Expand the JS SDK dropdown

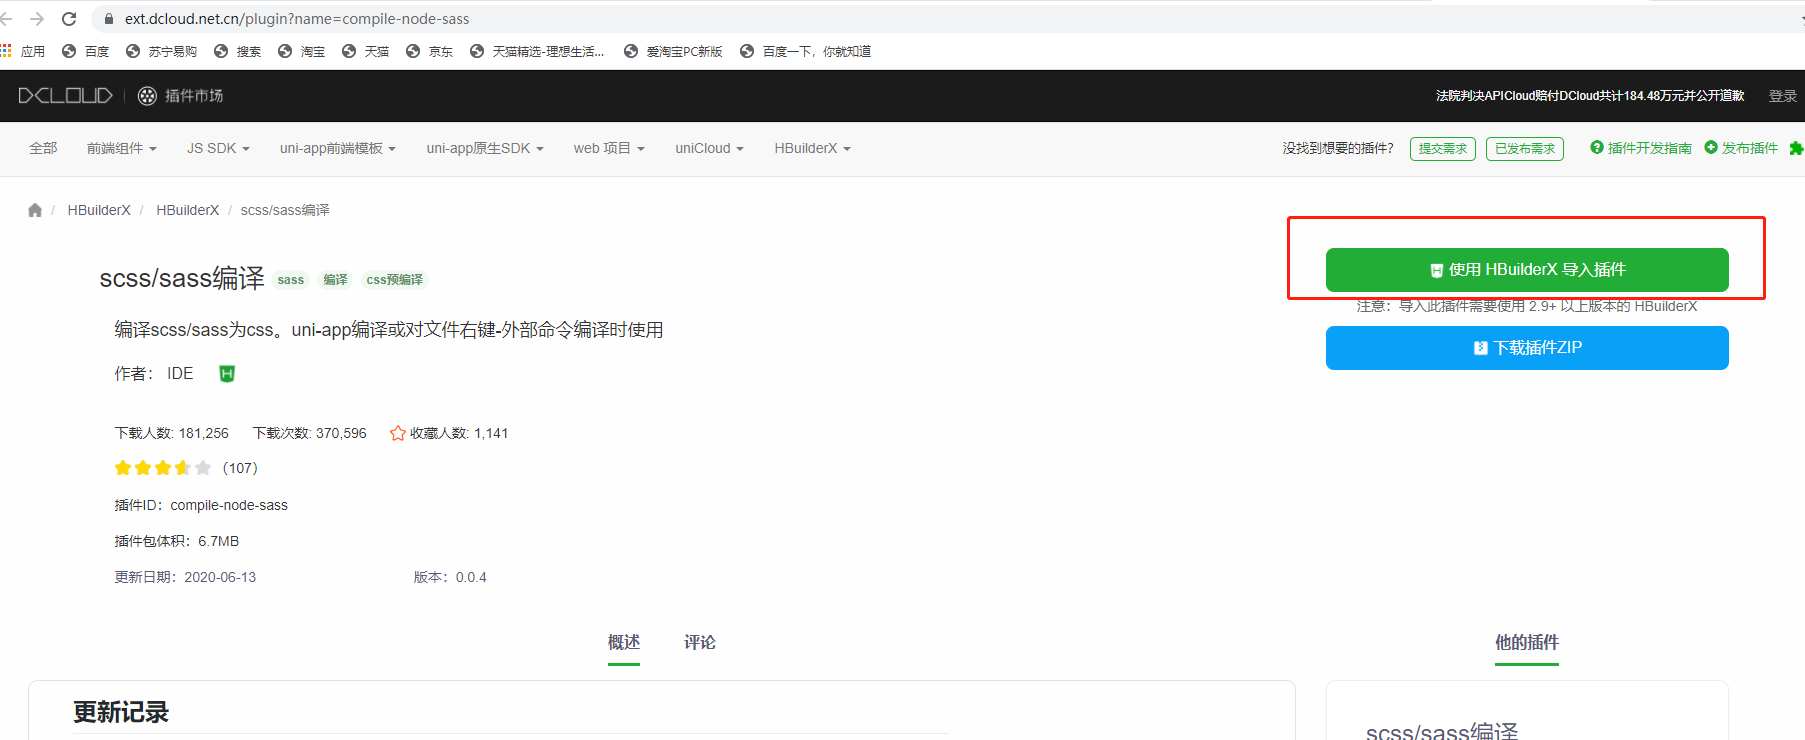pos(218,148)
